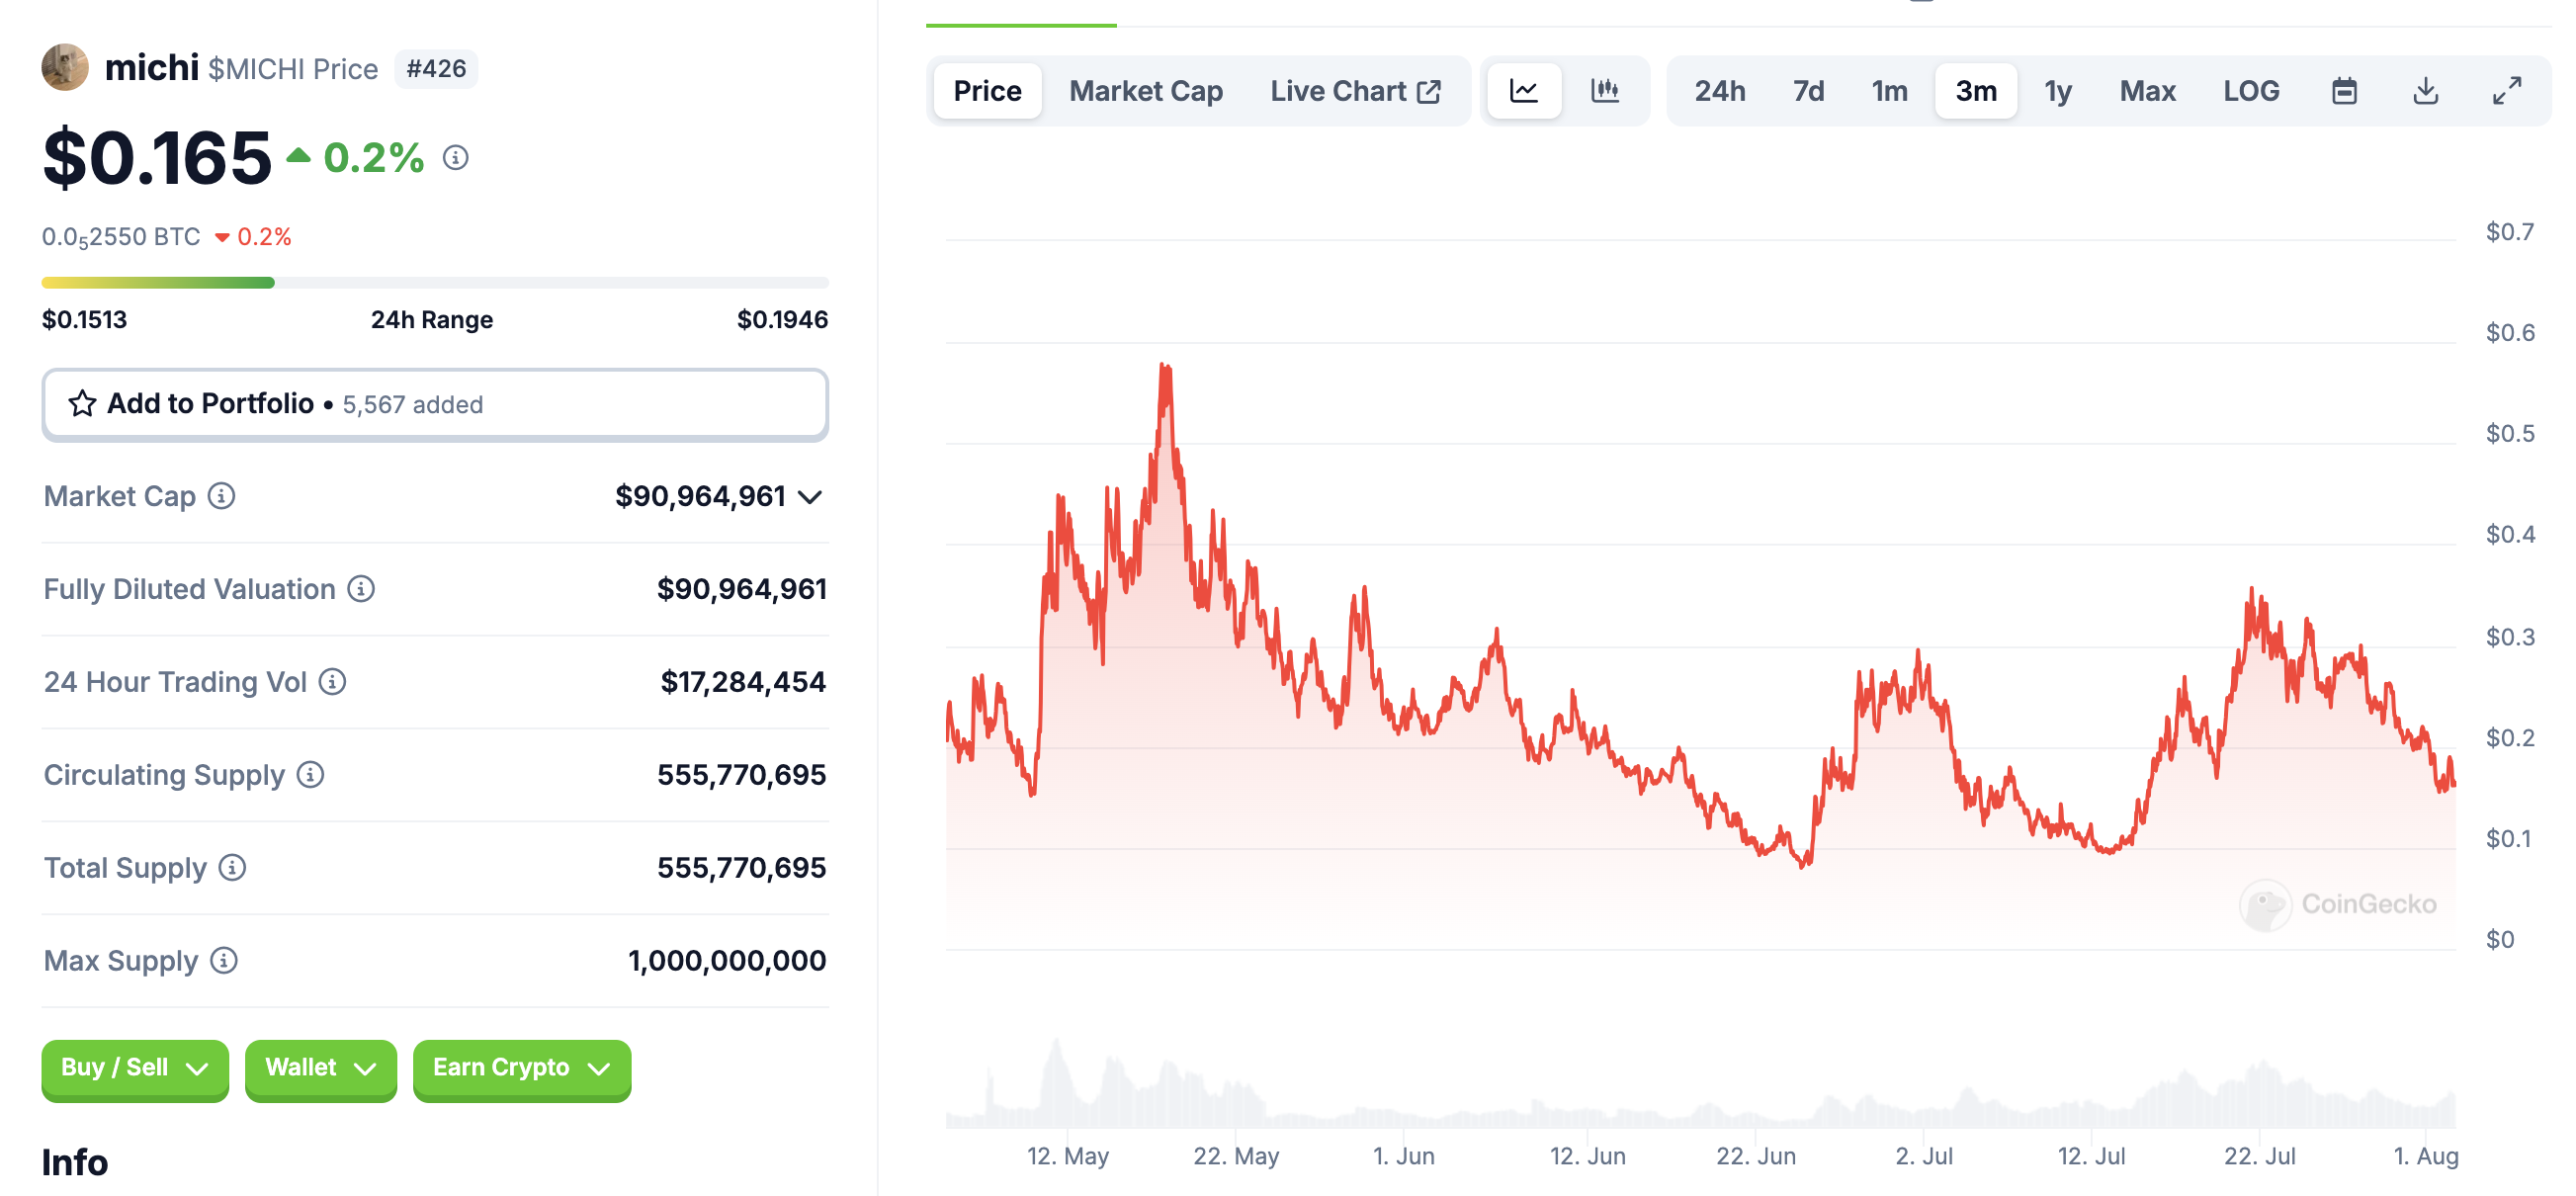This screenshot has width=2576, height=1196.
Task: Enable logarithmic scale with LOG toggle
Action: pyautogui.click(x=2250, y=91)
